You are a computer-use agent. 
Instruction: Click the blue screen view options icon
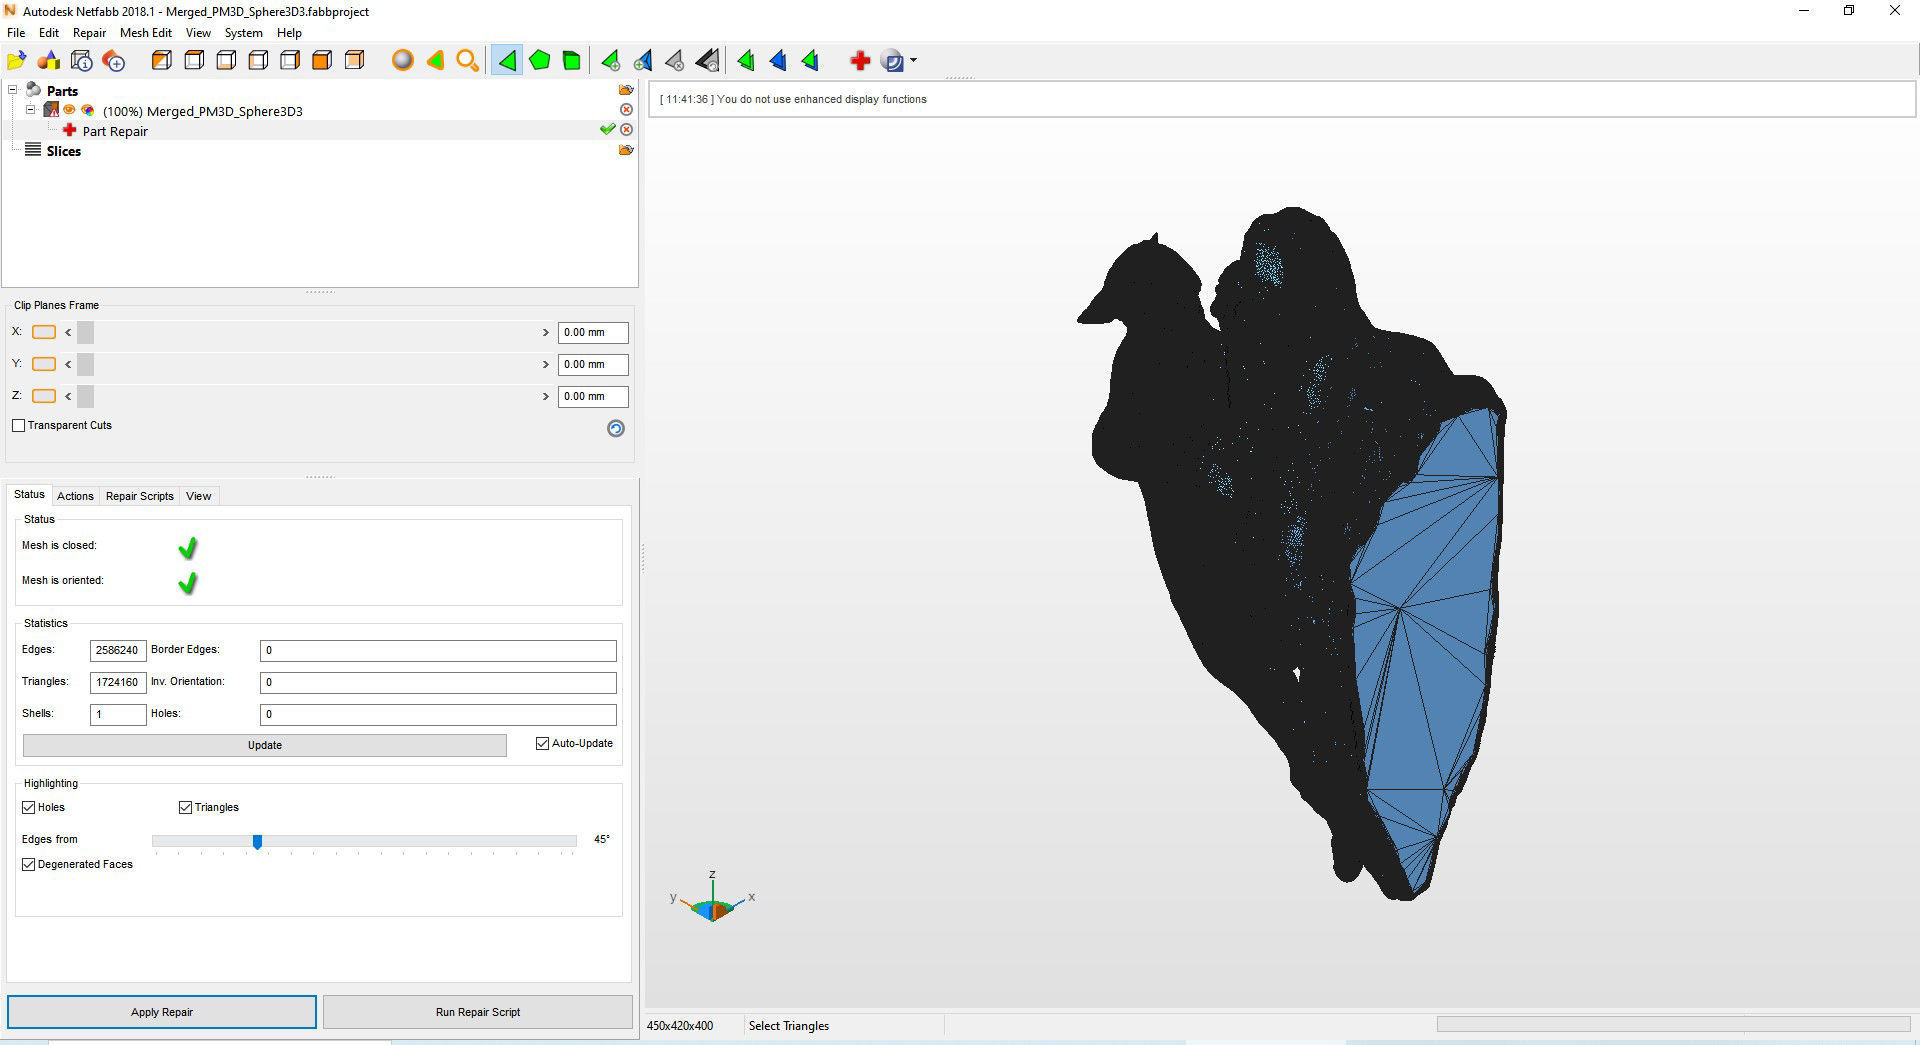893,61
